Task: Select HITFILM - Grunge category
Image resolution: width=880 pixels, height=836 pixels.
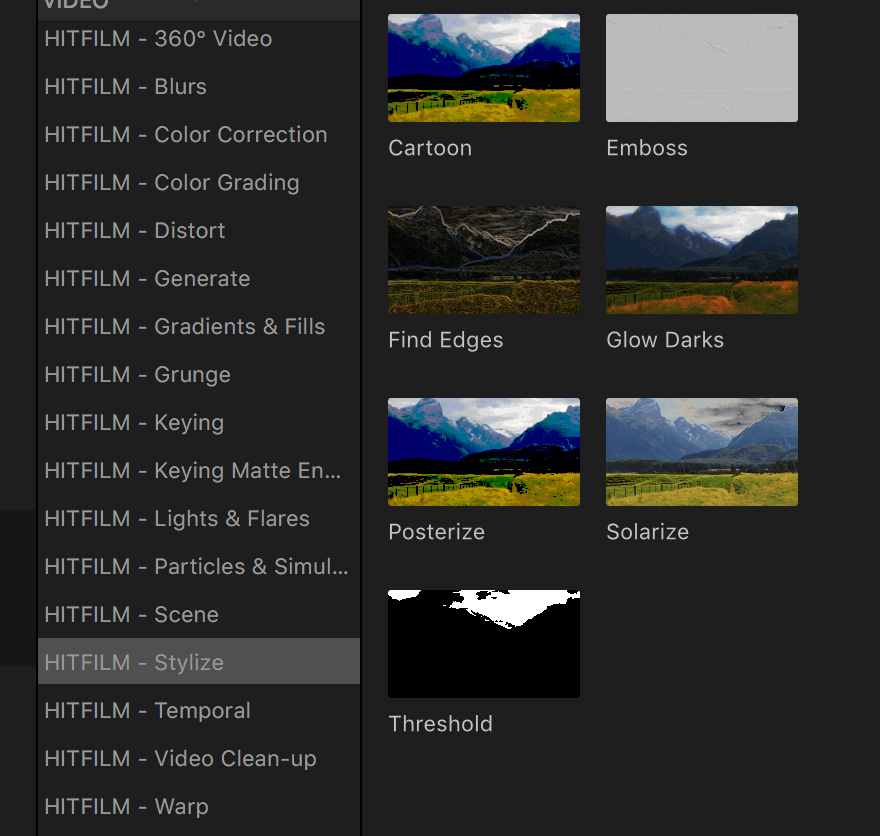Action: (x=199, y=375)
